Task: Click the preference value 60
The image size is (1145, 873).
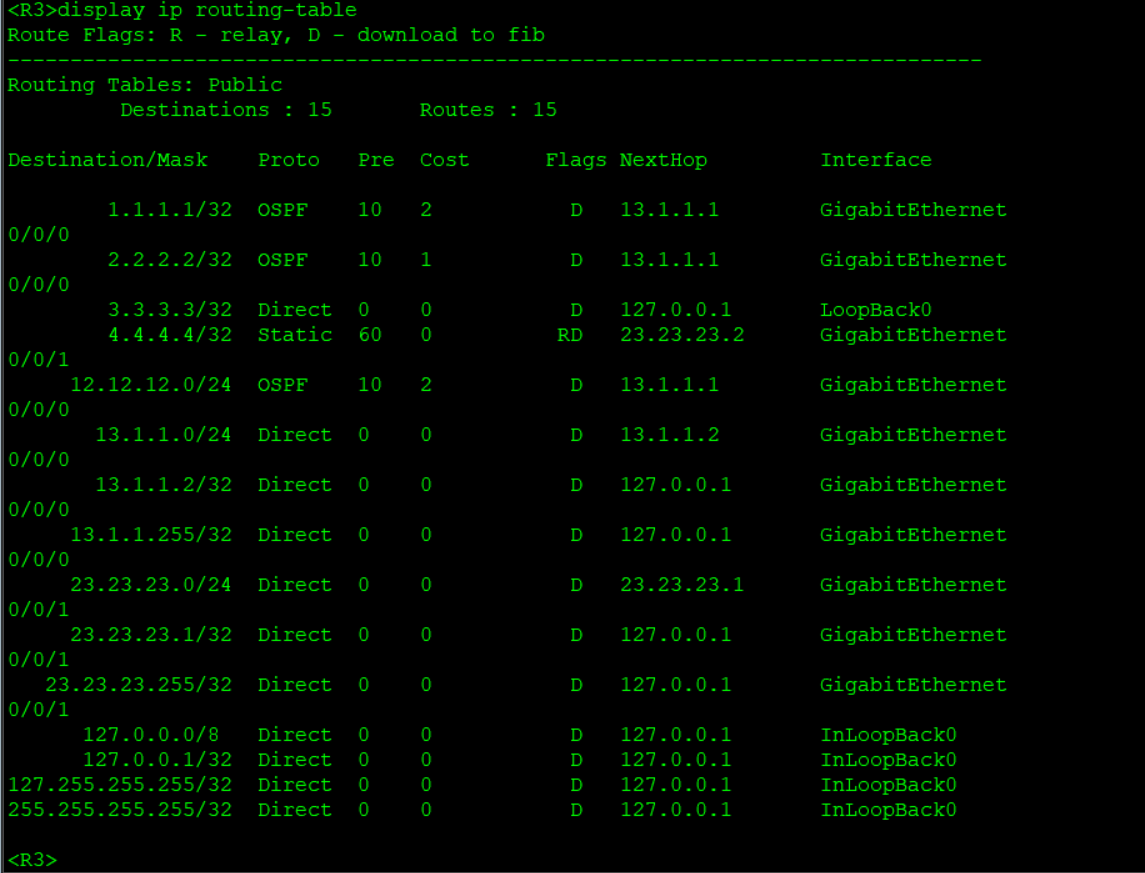Action: click(x=369, y=335)
